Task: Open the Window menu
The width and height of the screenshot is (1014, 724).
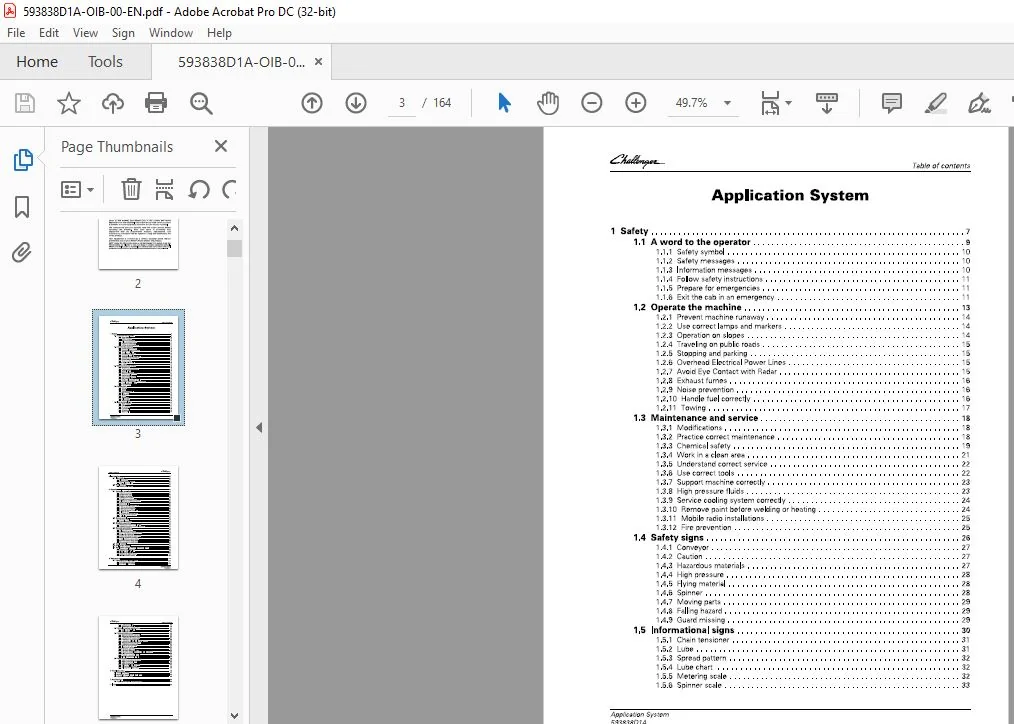Action: tap(171, 32)
